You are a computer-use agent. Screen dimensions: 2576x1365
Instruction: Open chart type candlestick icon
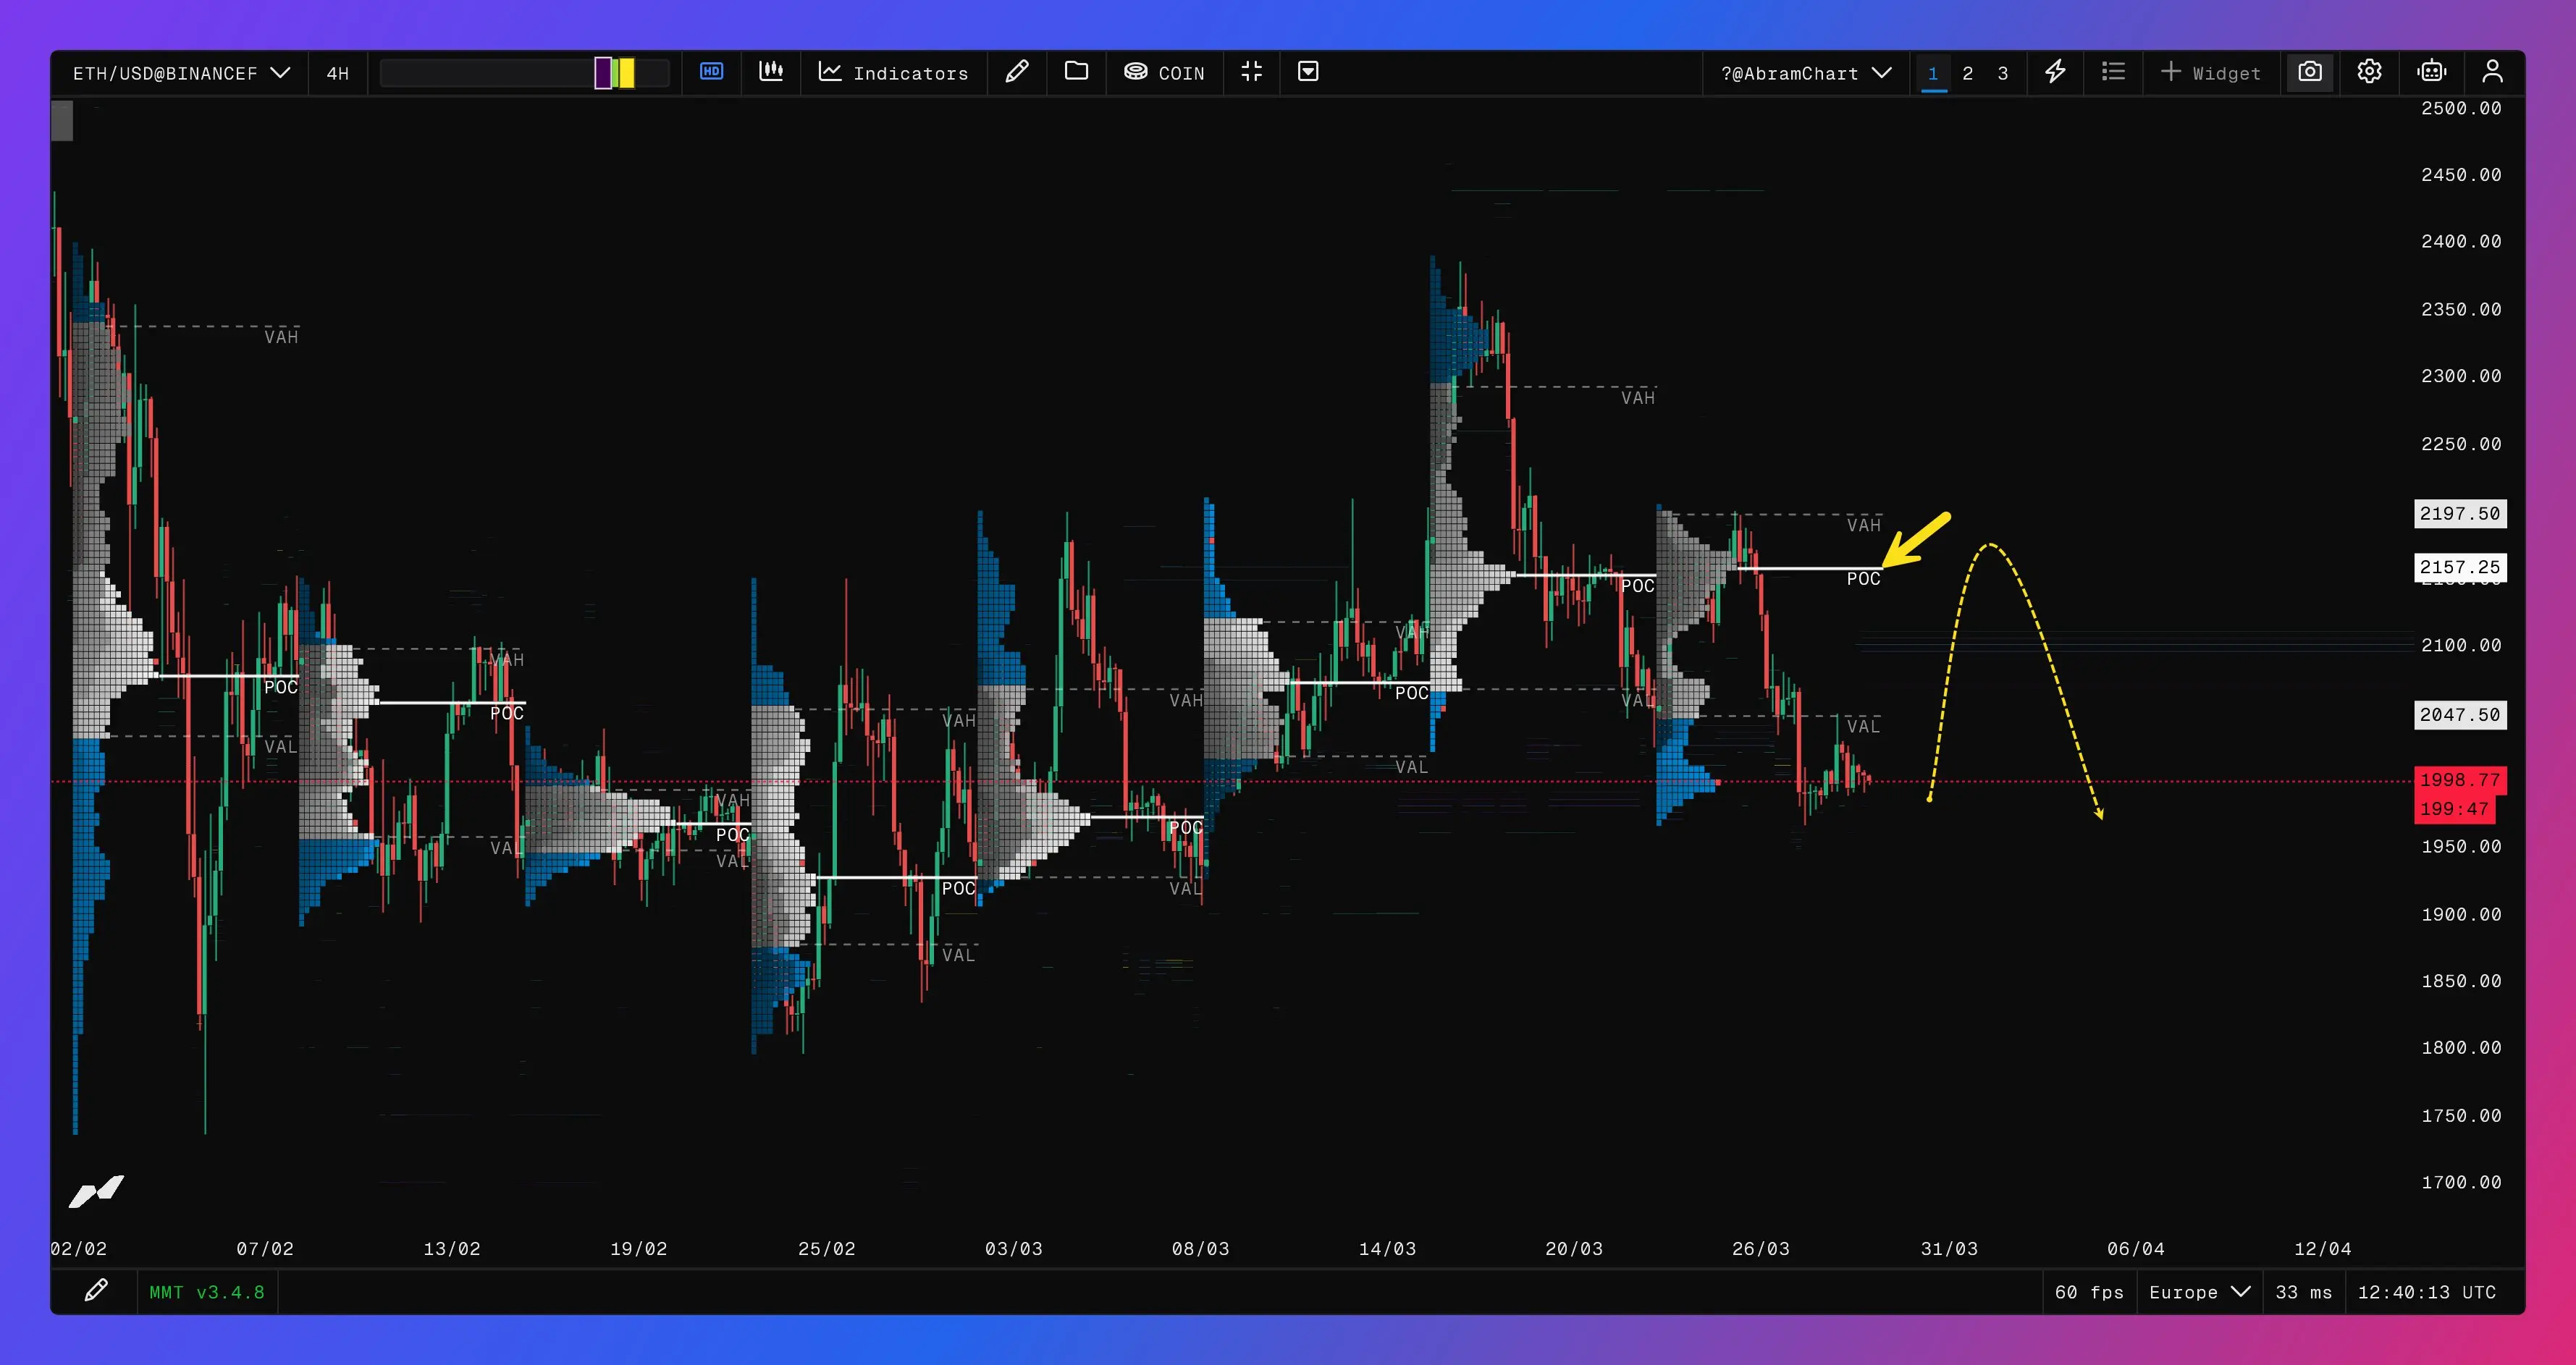(x=770, y=72)
